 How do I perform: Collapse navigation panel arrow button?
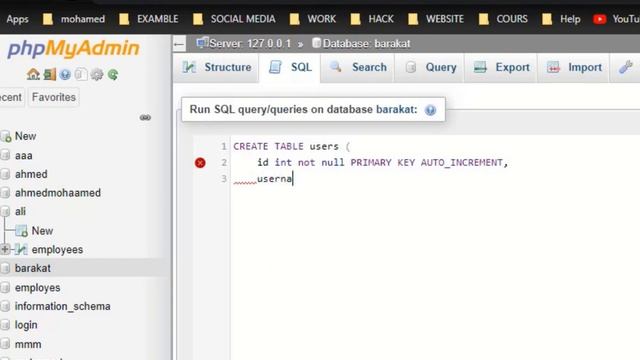(179, 44)
